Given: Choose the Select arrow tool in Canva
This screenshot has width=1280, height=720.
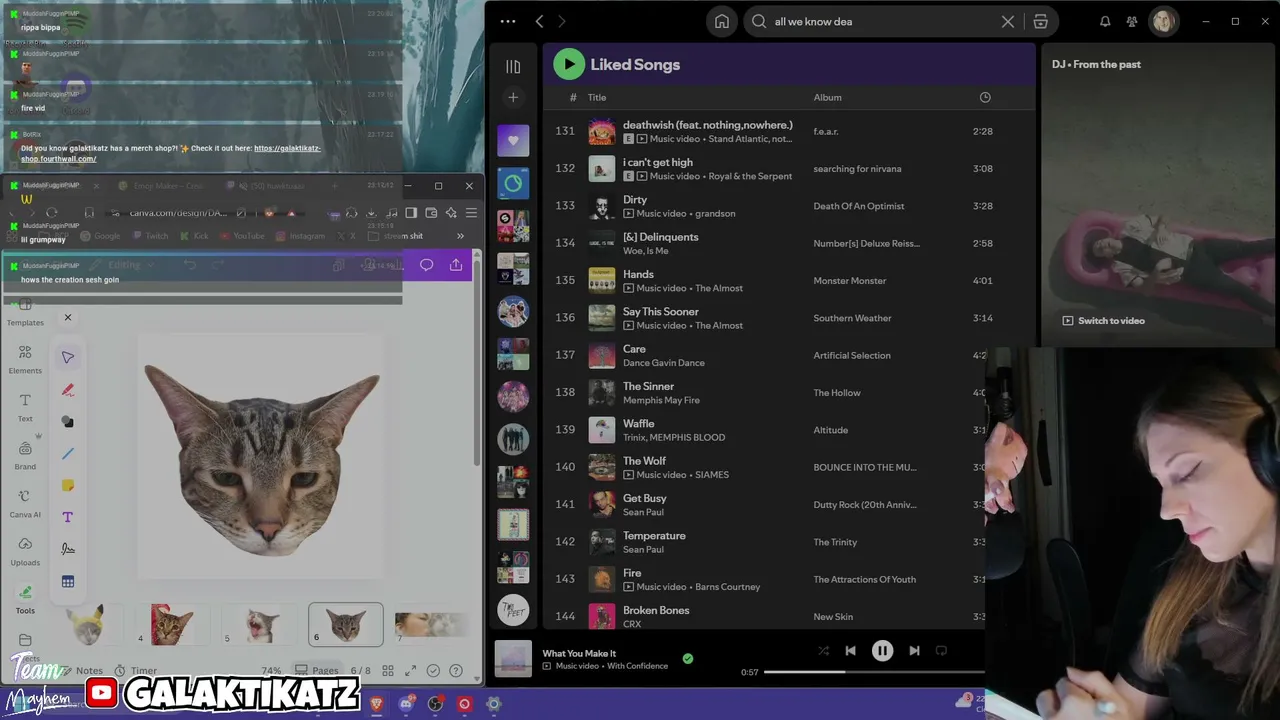Looking at the screenshot, I should tap(68, 357).
